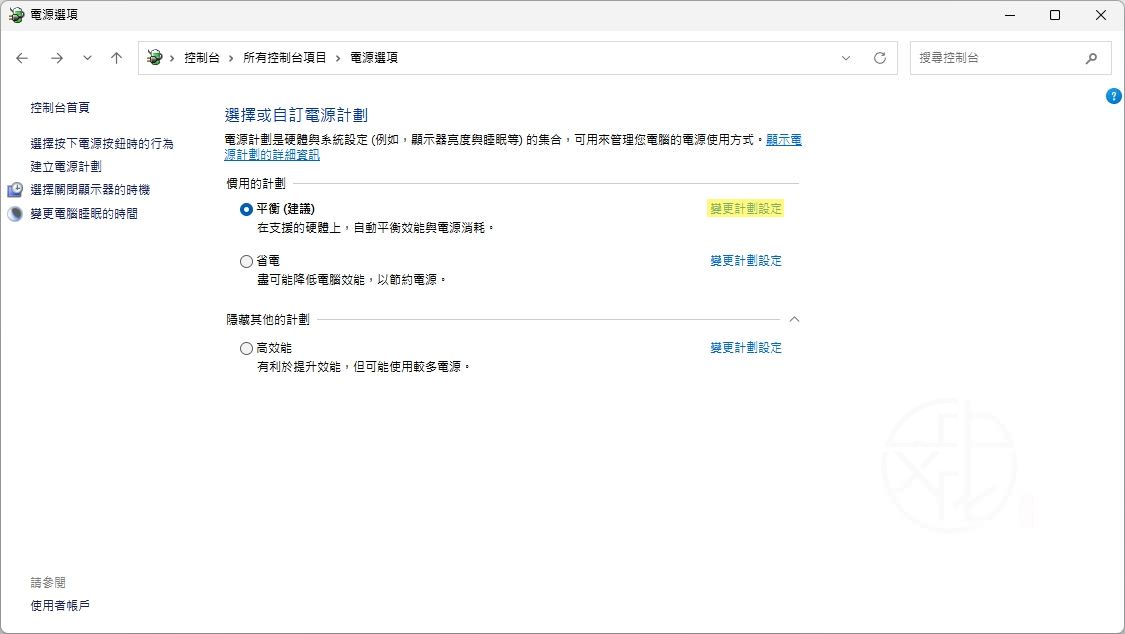Expand chevron before 控制台 breadcrumb
The image size is (1125, 634).
coord(172,58)
